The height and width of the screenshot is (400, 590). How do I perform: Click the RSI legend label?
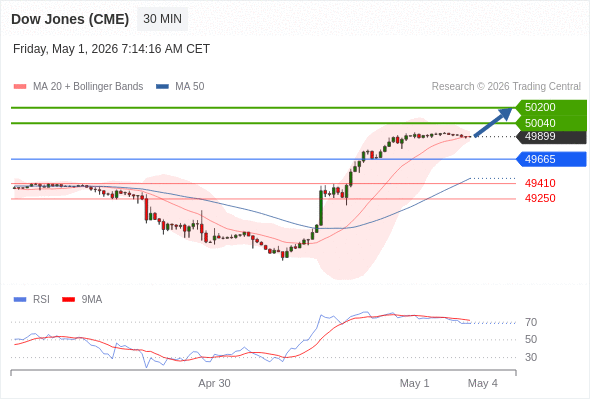pos(41,300)
